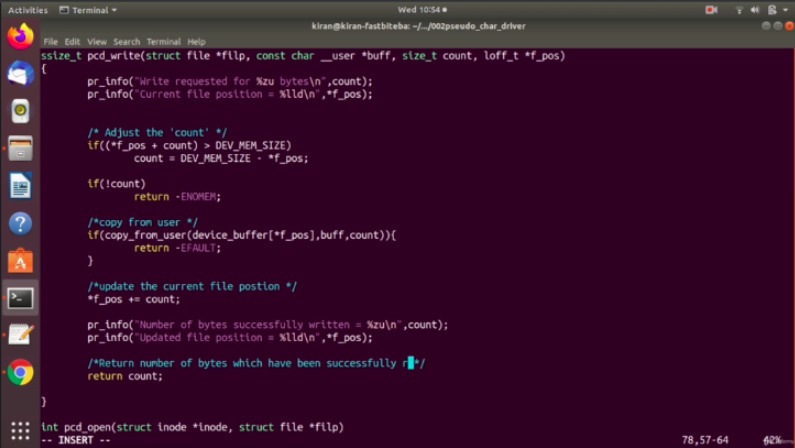Open Rhythmbox music player icon
This screenshot has height=448, width=795.
coord(20,111)
